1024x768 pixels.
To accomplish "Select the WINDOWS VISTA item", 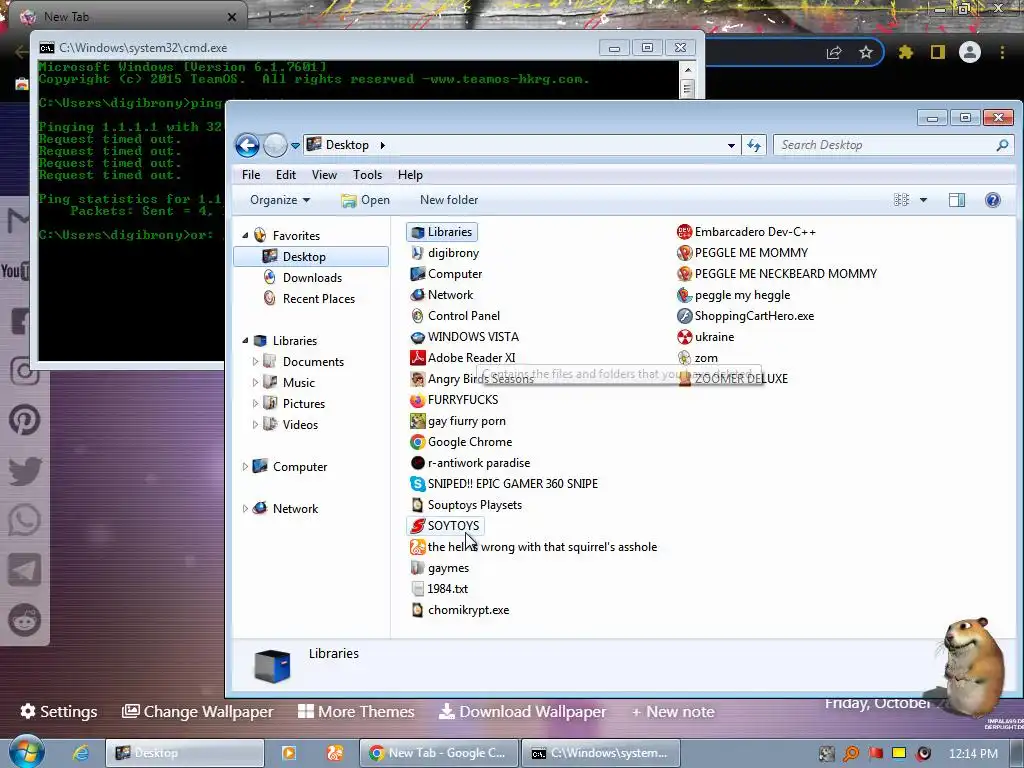I will point(464,337).
